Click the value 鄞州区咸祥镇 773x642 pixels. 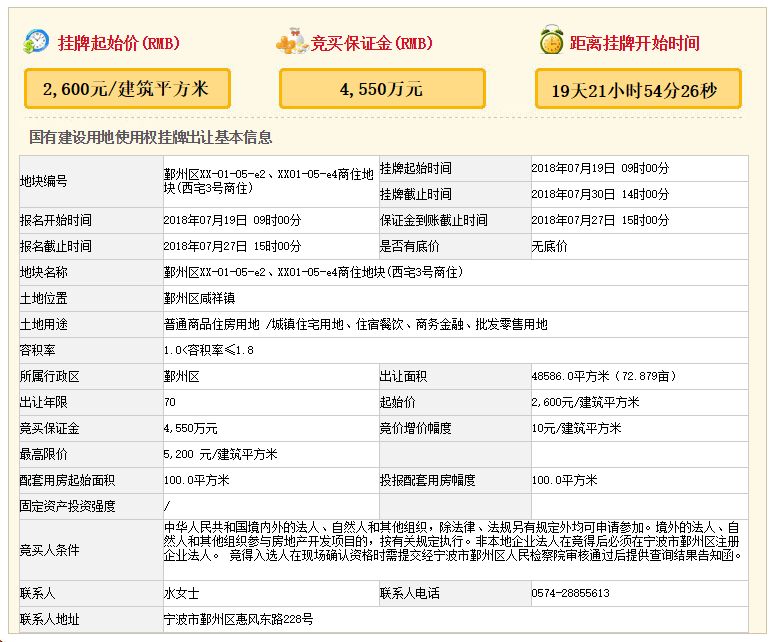click(199, 299)
